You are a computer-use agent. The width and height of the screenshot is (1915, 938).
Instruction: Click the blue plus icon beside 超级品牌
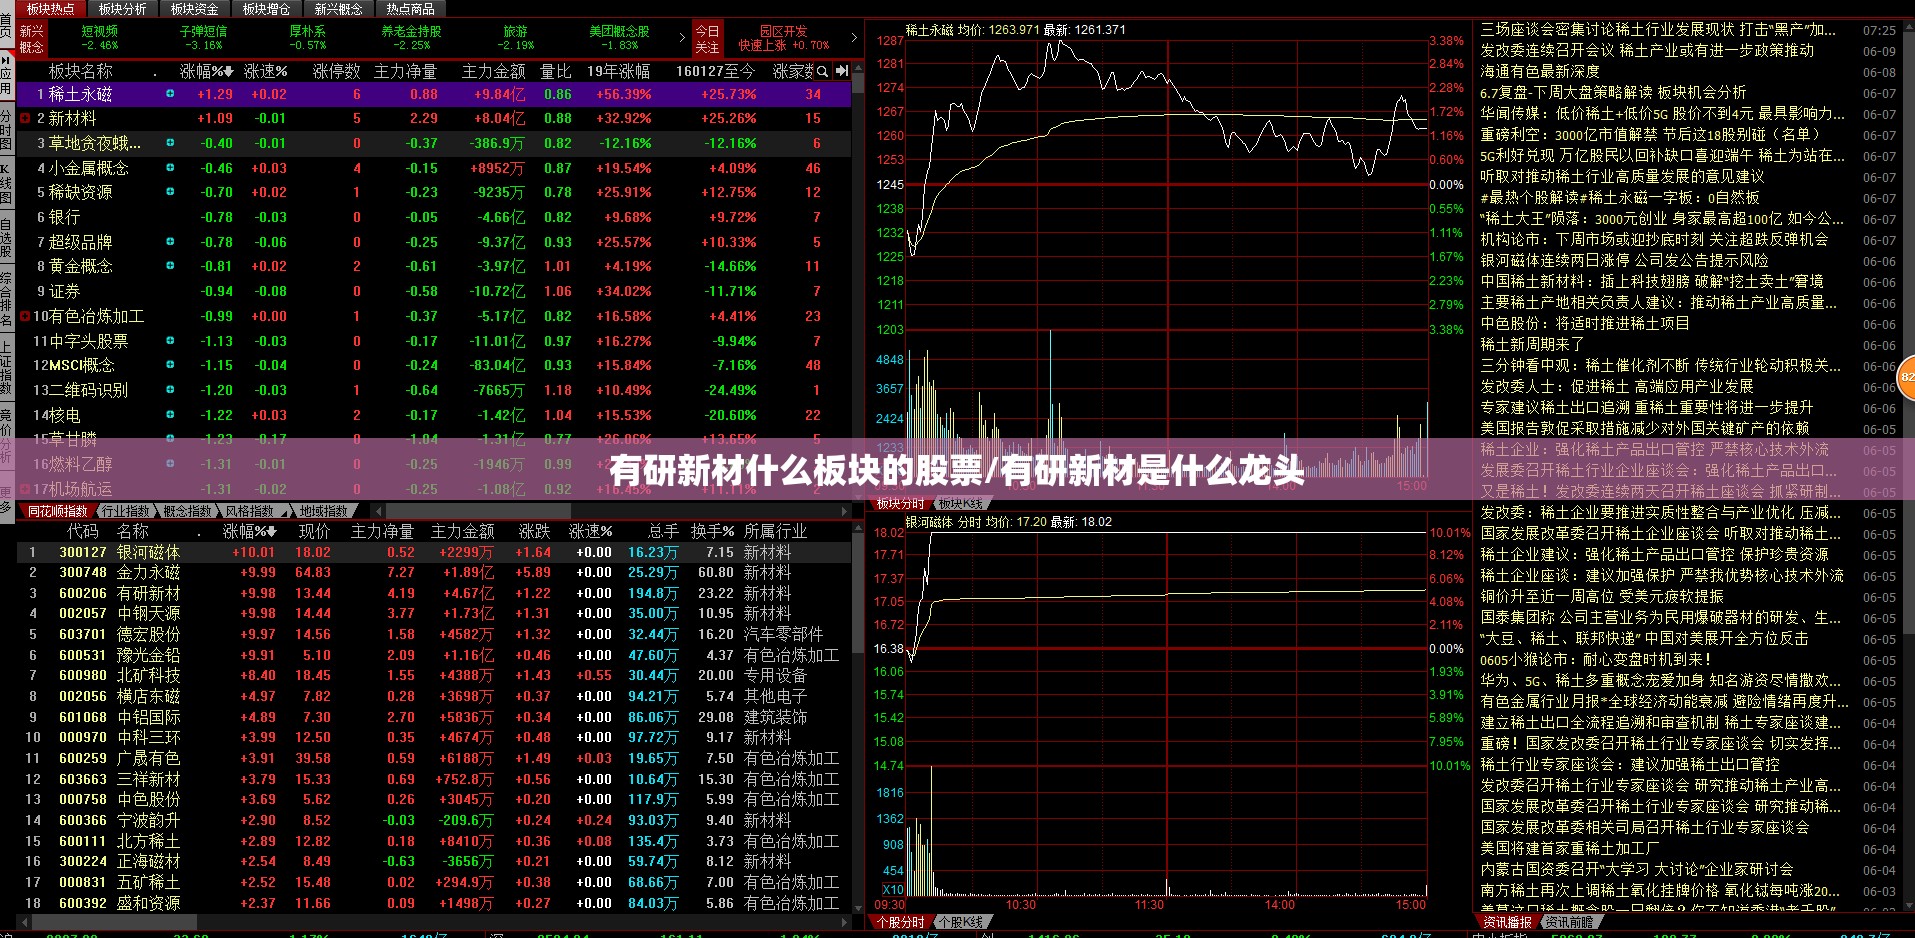click(170, 242)
